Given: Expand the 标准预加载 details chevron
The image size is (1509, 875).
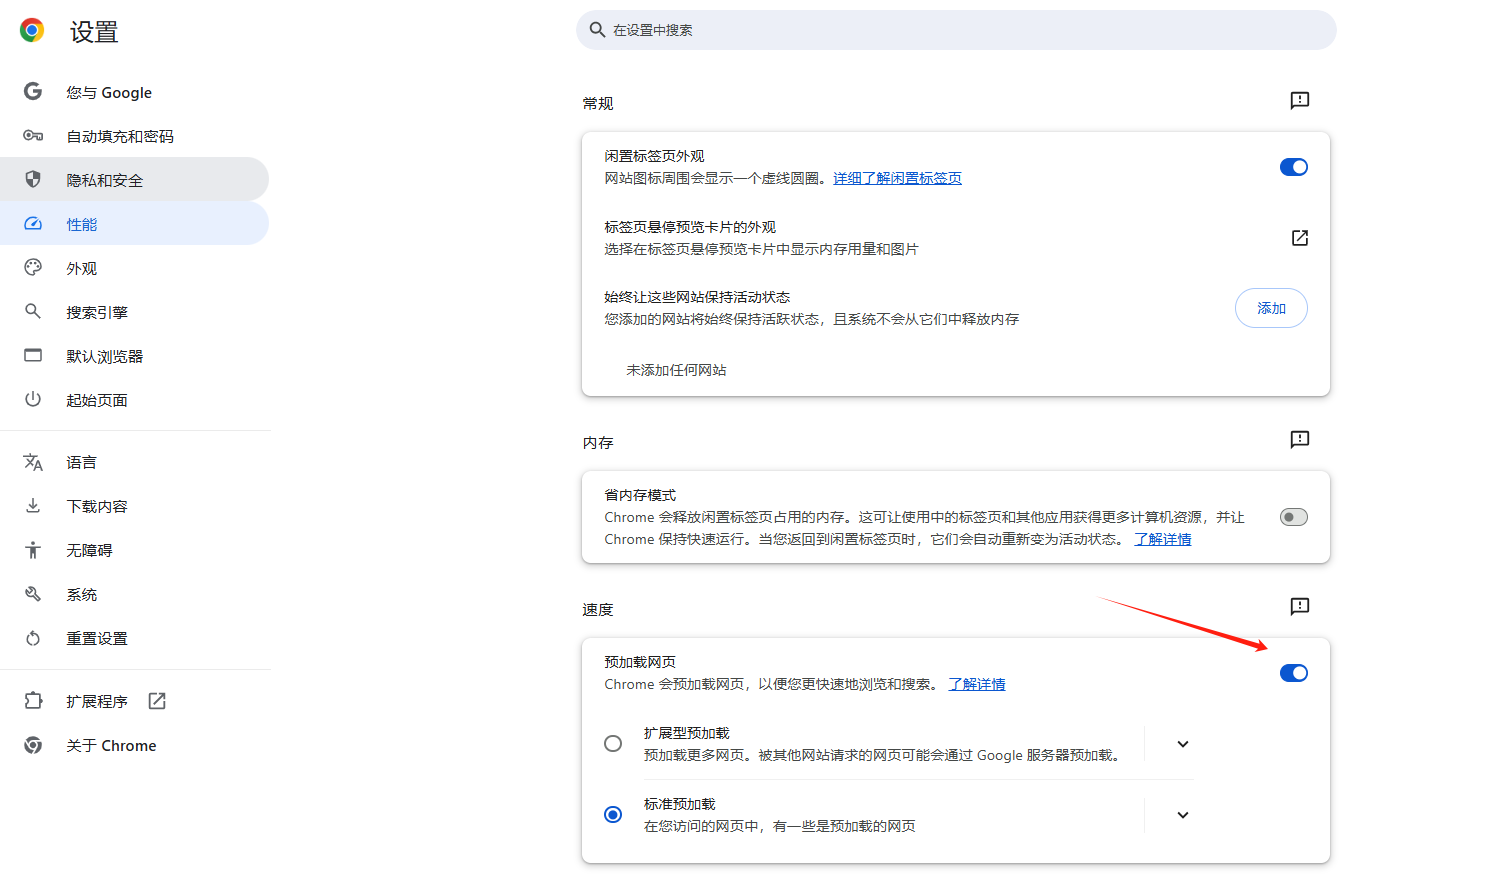Looking at the screenshot, I should [1183, 815].
